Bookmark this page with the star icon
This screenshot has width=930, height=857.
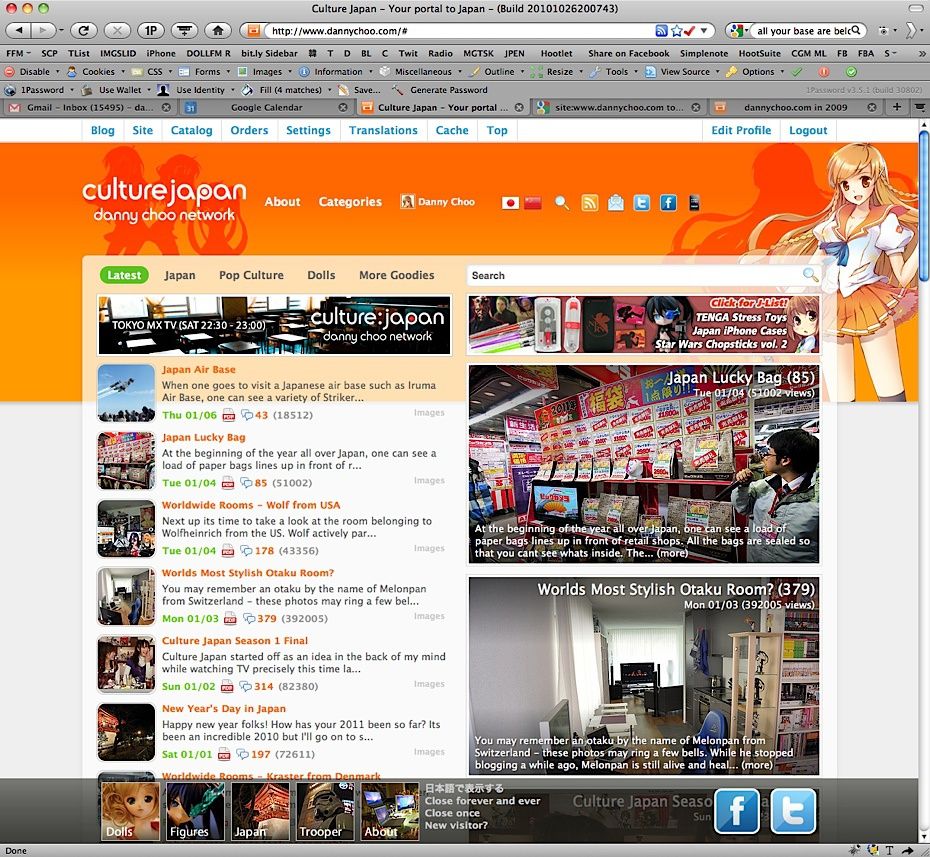pyautogui.click(x=676, y=30)
